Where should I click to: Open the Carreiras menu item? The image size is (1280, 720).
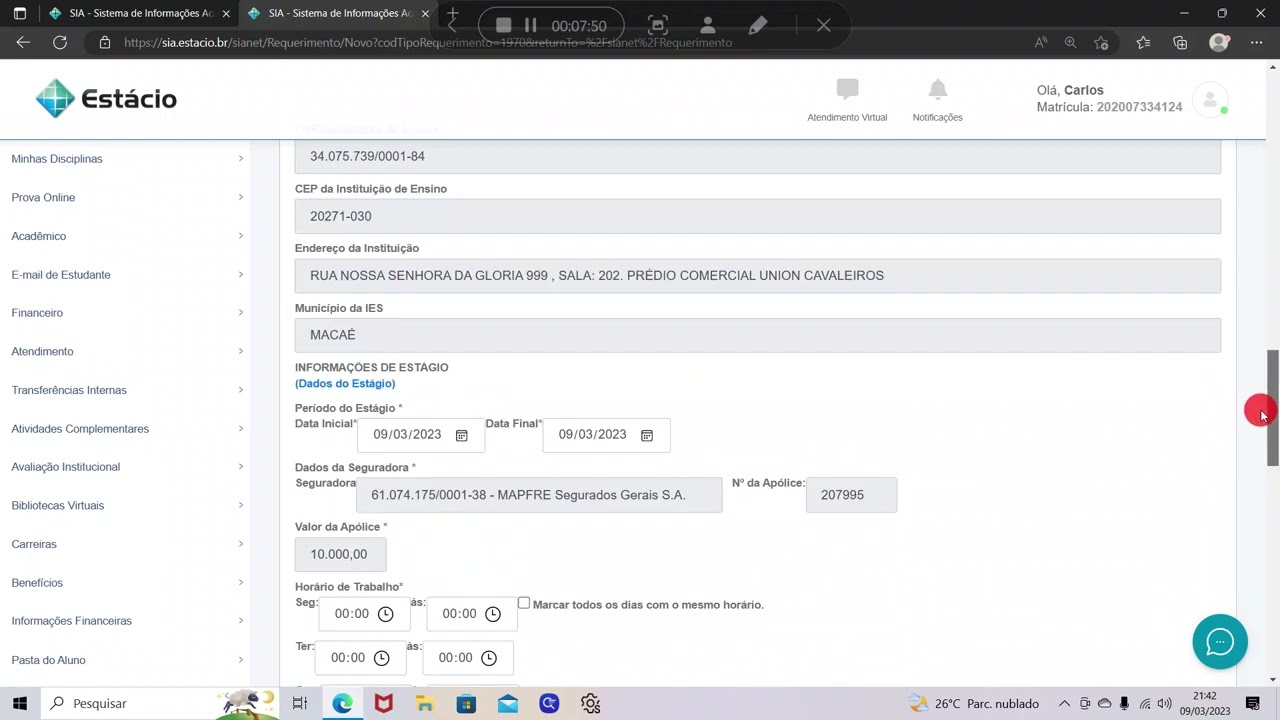point(127,544)
